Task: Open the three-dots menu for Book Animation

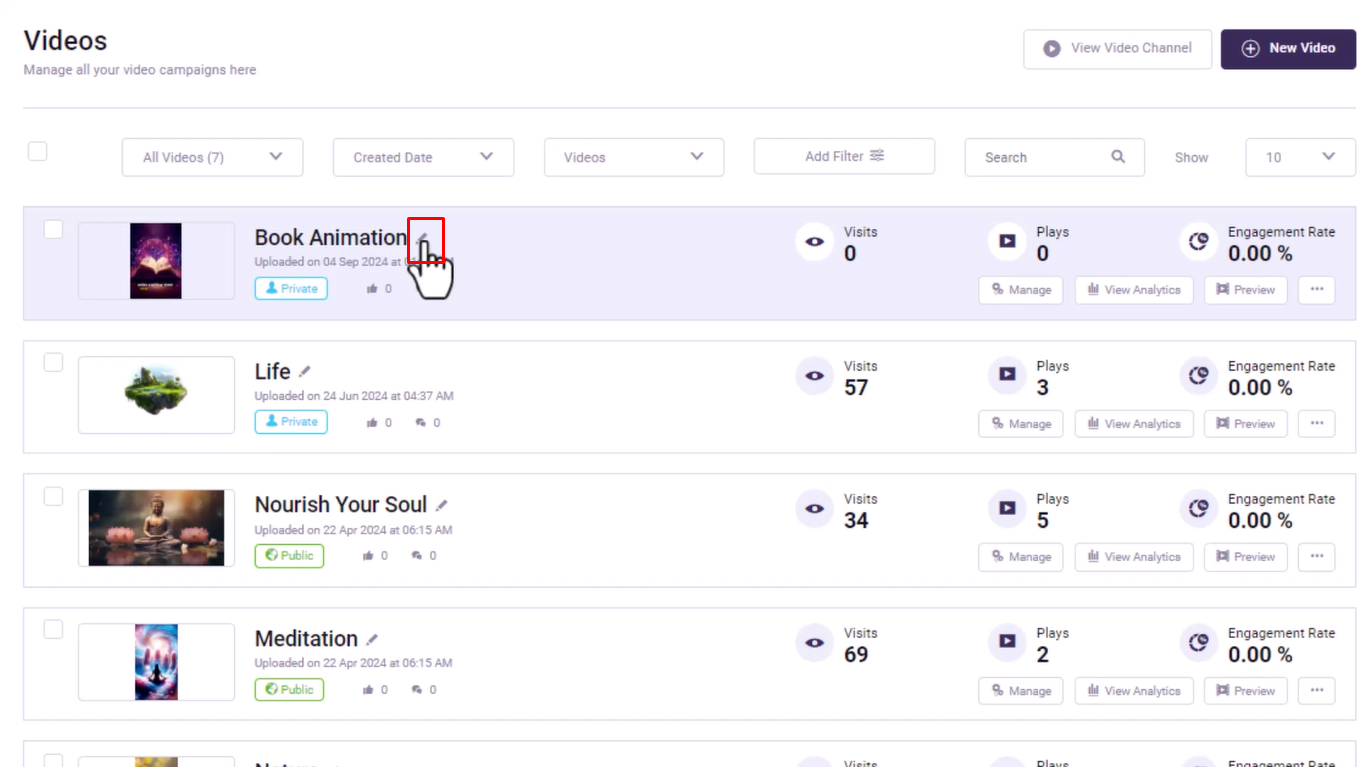Action: tap(1316, 290)
